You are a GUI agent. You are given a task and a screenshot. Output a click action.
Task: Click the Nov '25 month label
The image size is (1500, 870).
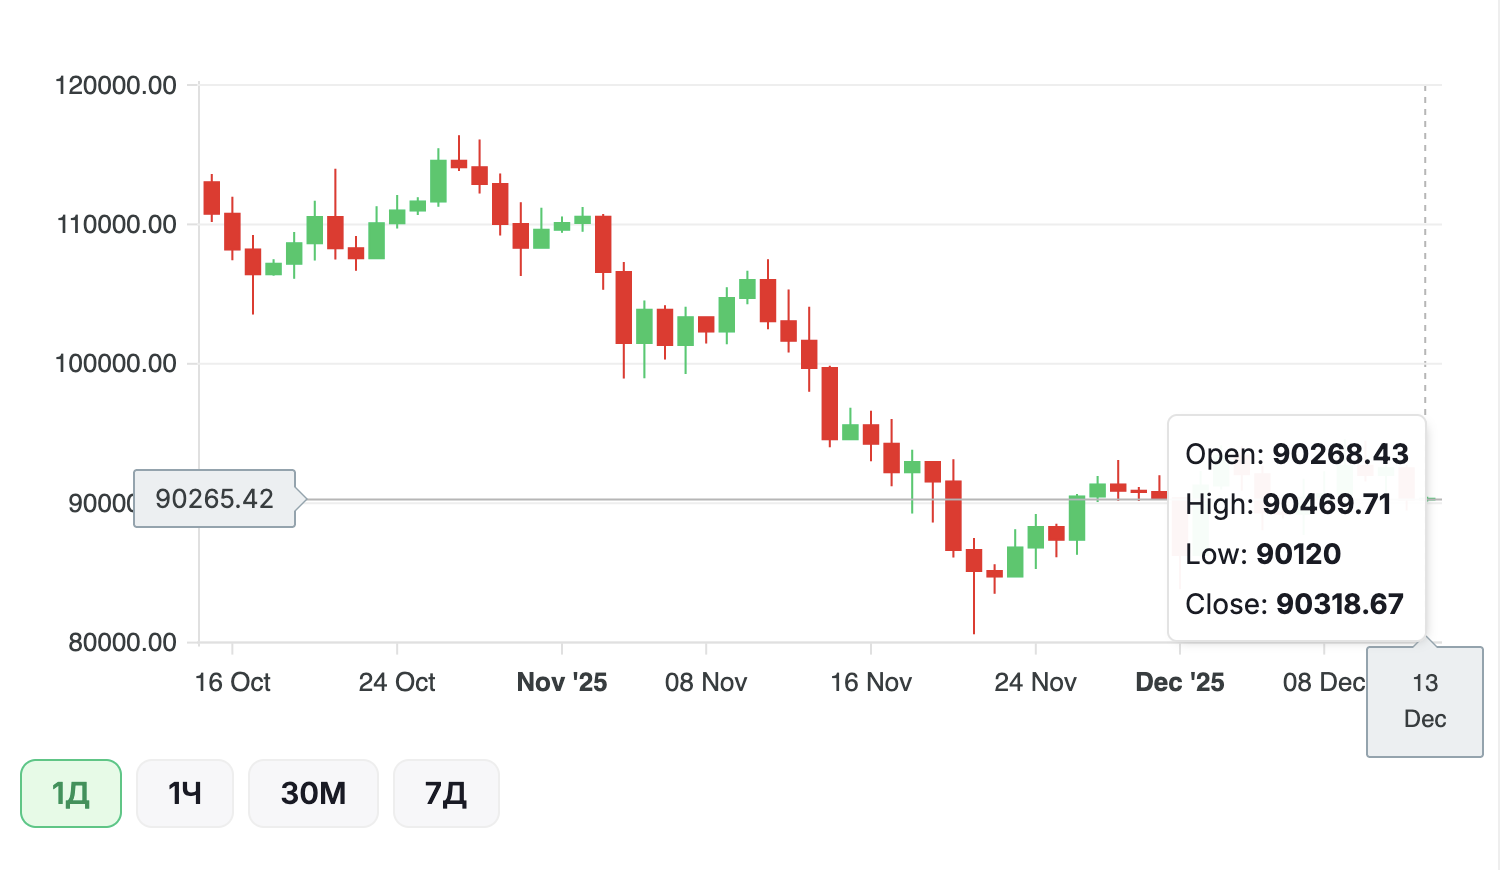pyautogui.click(x=562, y=682)
